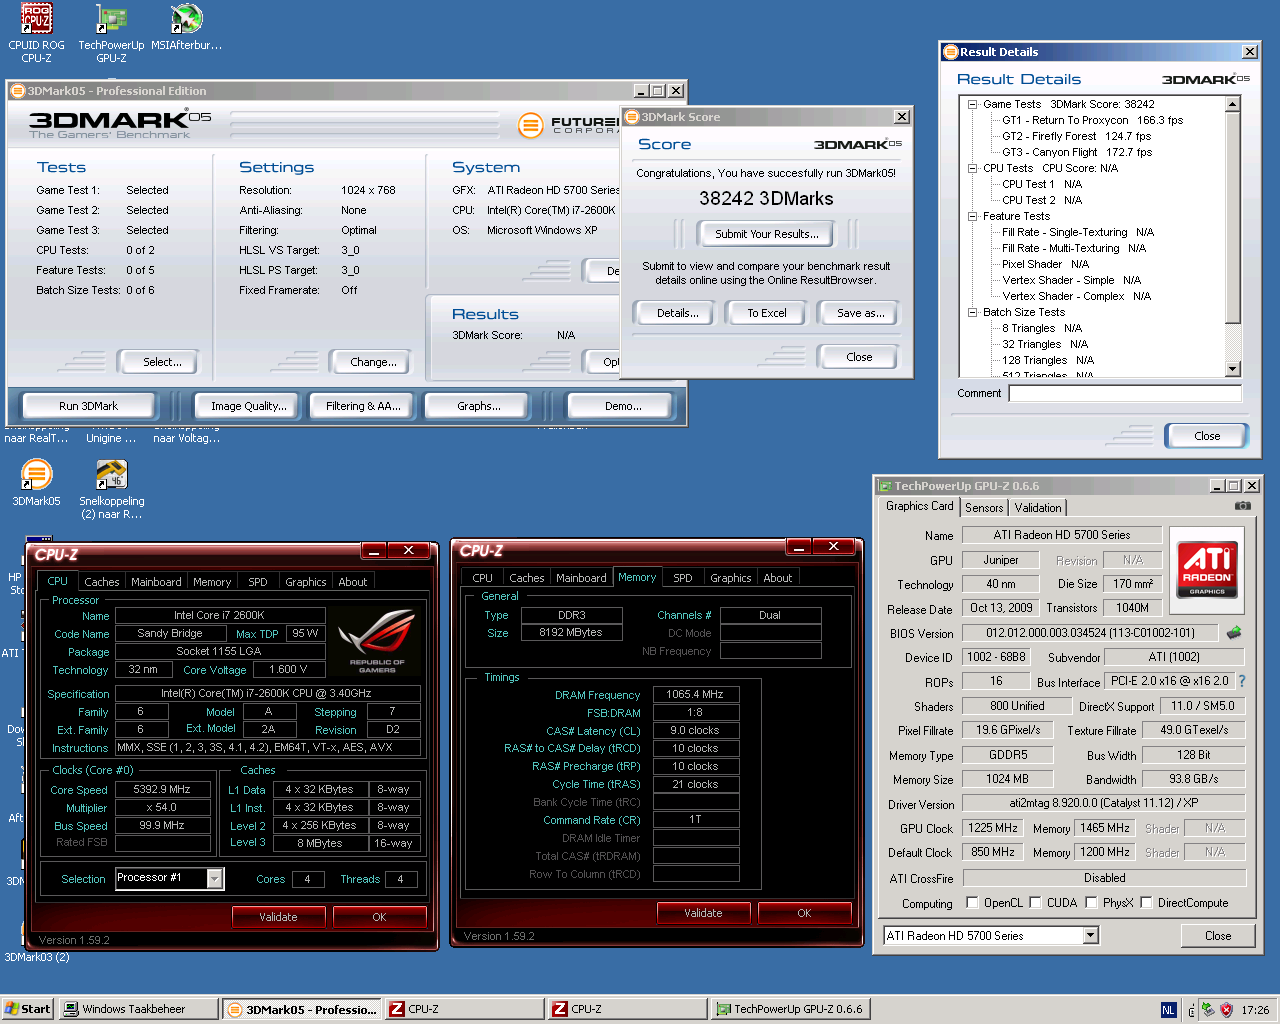Click the To Excel button
The image size is (1280, 1024).
click(767, 313)
